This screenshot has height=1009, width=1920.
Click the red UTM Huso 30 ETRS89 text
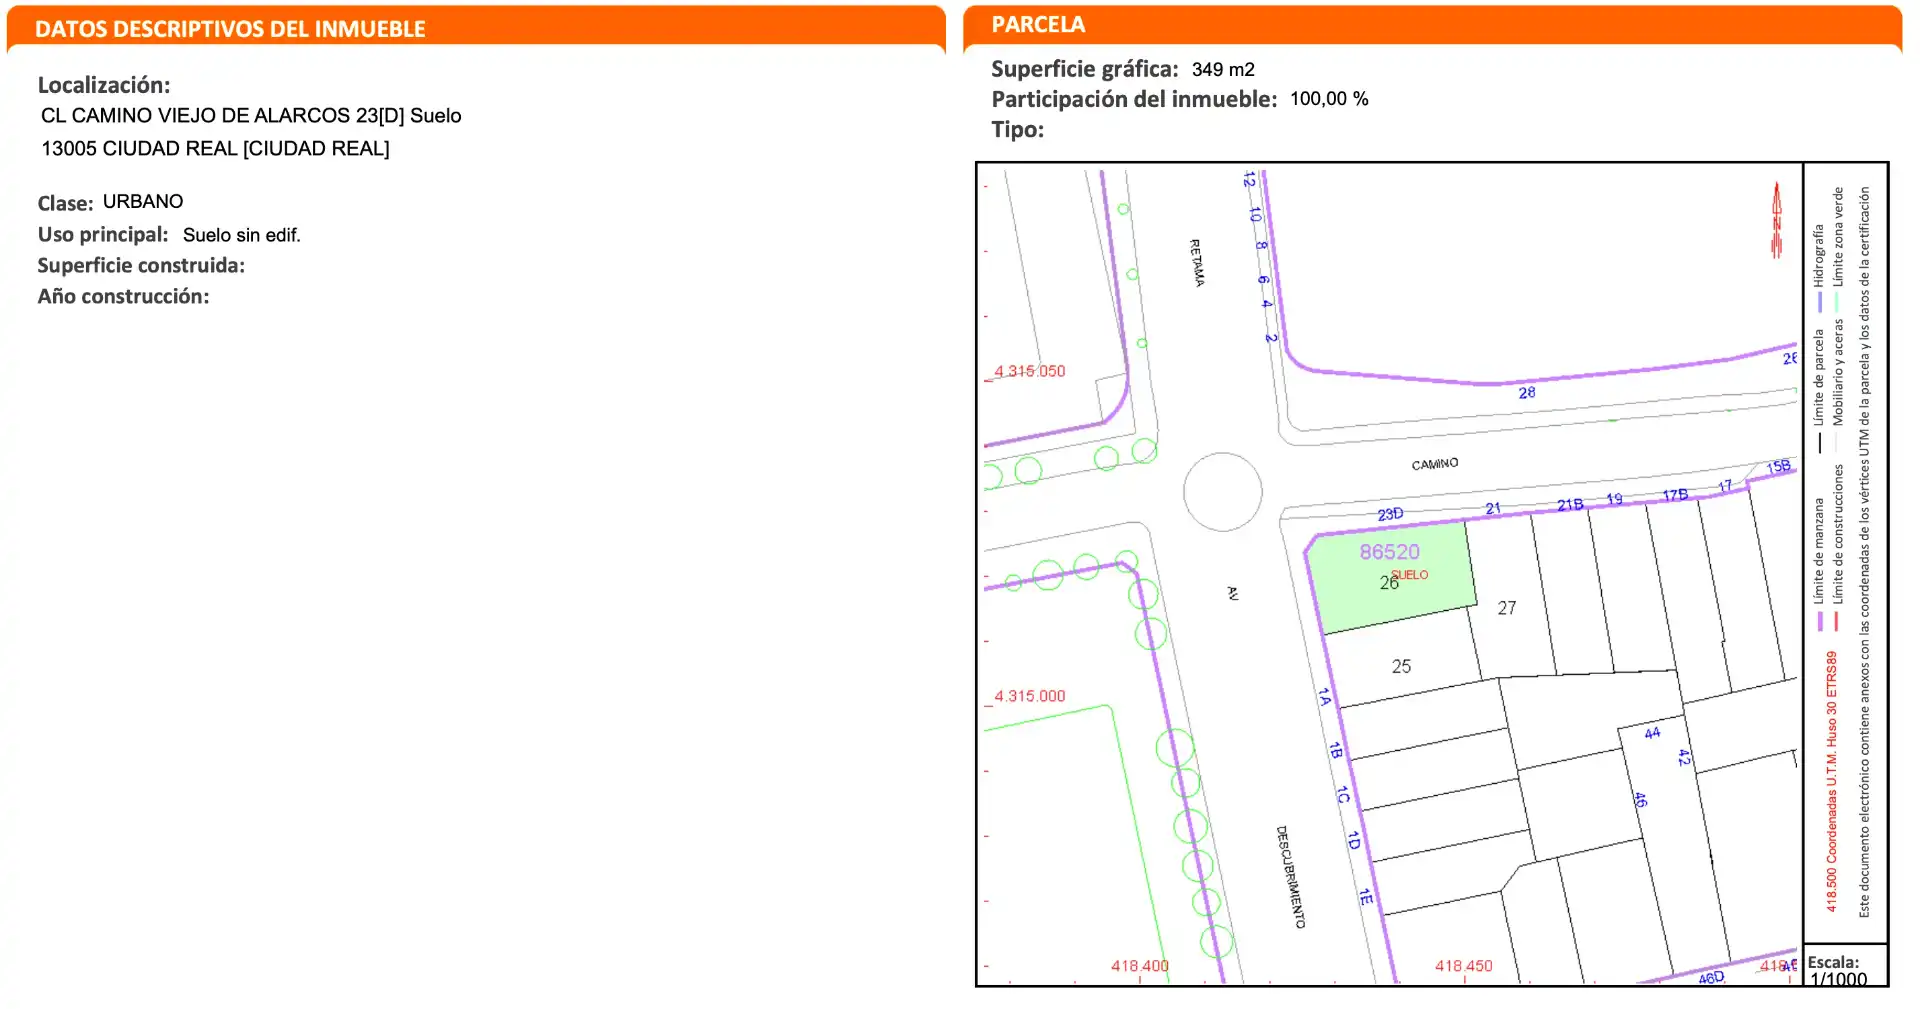tap(1832, 781)
